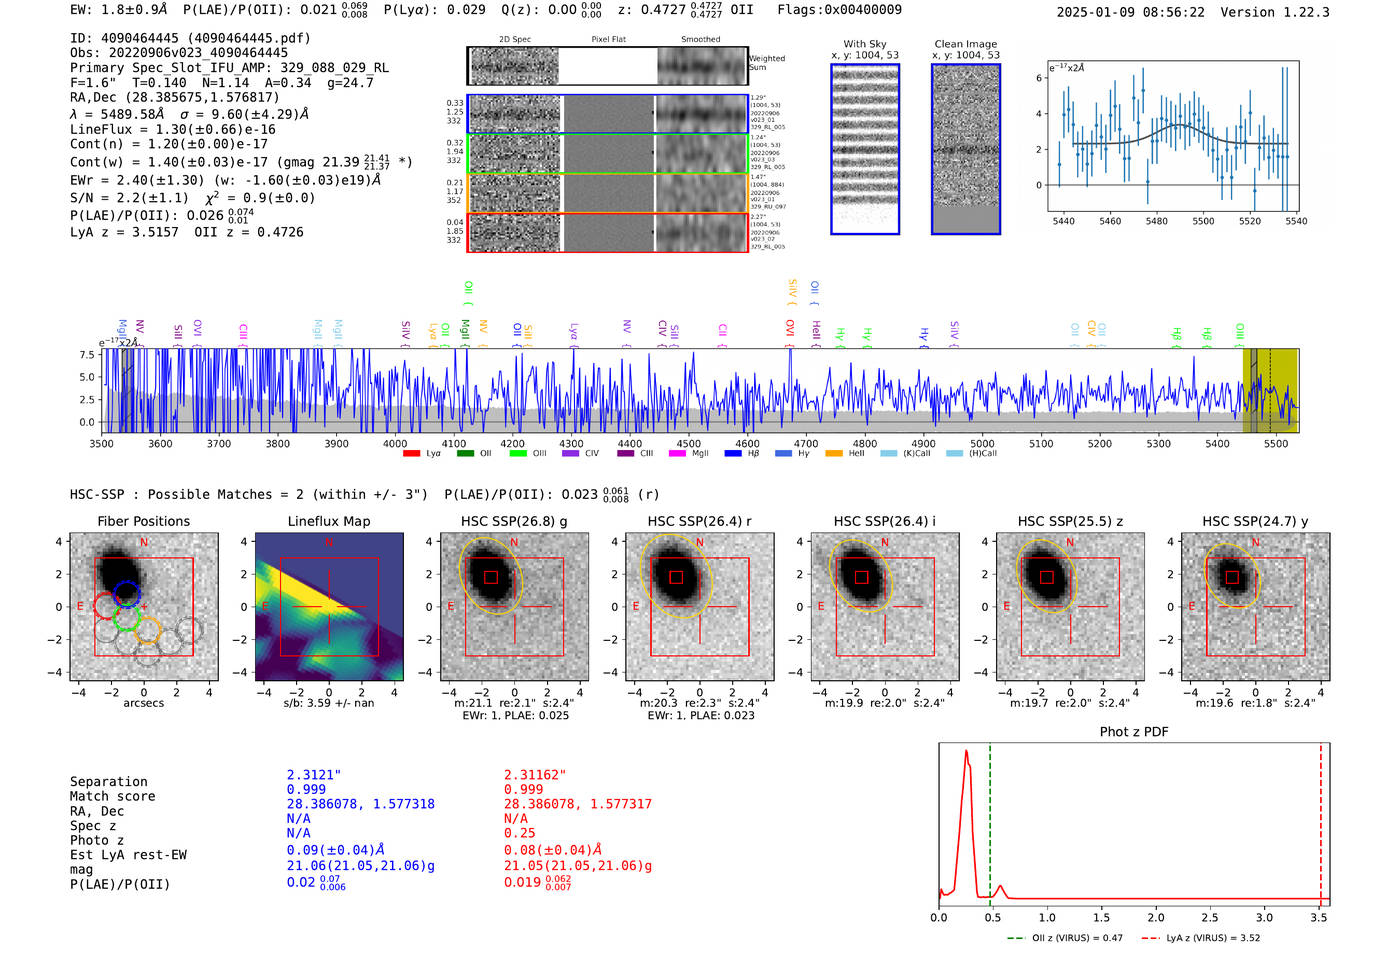The image size is (1400, 953).
Task: Click the light-blue (K)CaII legend swatch
Action: click(888, 454)
